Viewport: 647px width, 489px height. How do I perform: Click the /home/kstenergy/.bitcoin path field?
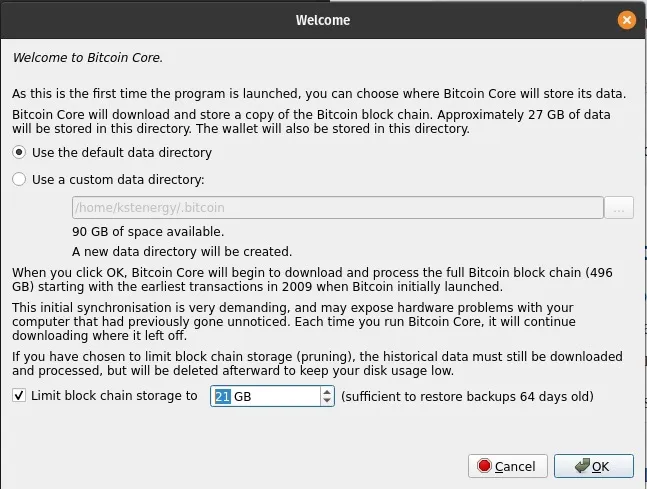(x=337, y=208)
